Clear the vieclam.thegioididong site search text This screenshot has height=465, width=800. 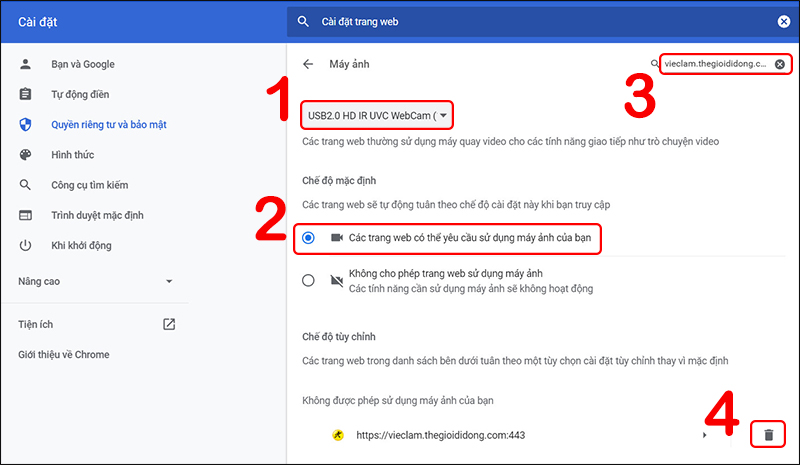point(780,64)
